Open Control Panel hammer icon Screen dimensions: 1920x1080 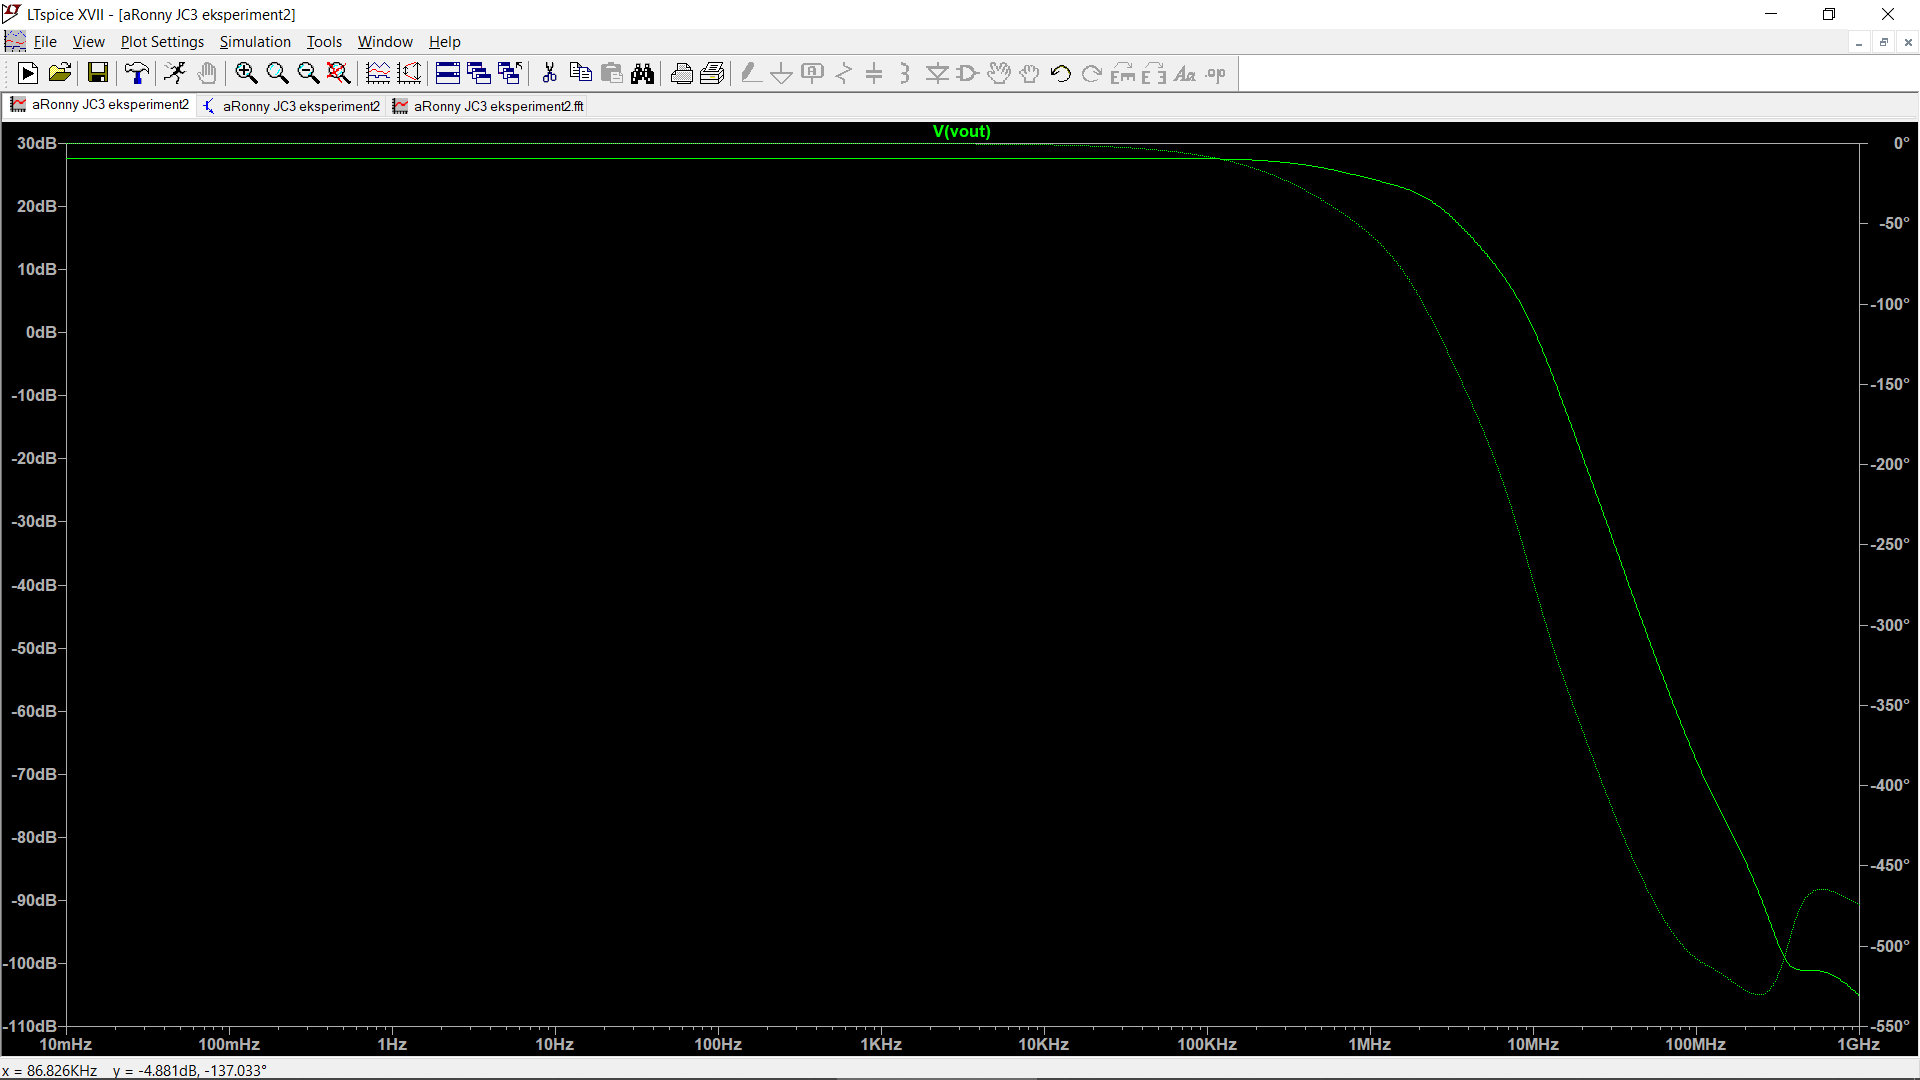(x=137, y=73)
